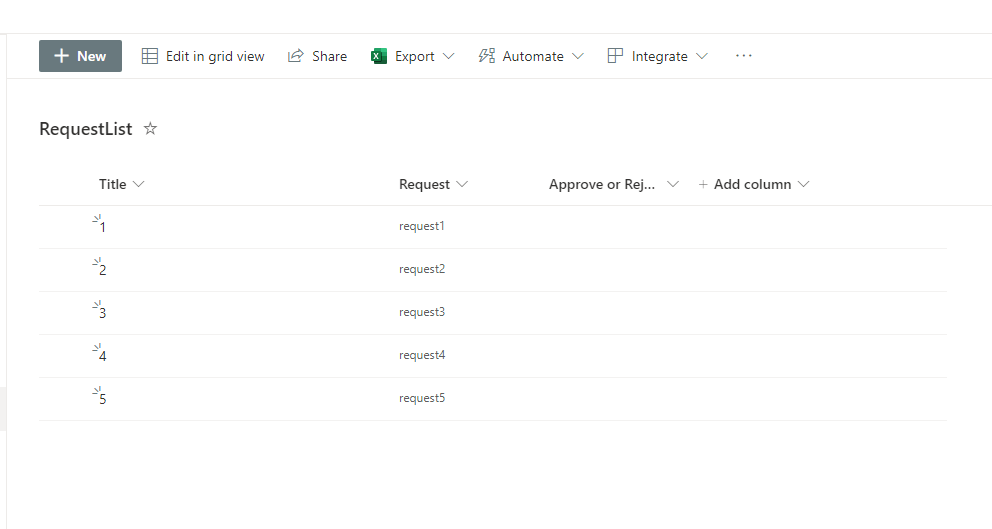
Task: Expand the Add column chevron
Action: [803, 184]
